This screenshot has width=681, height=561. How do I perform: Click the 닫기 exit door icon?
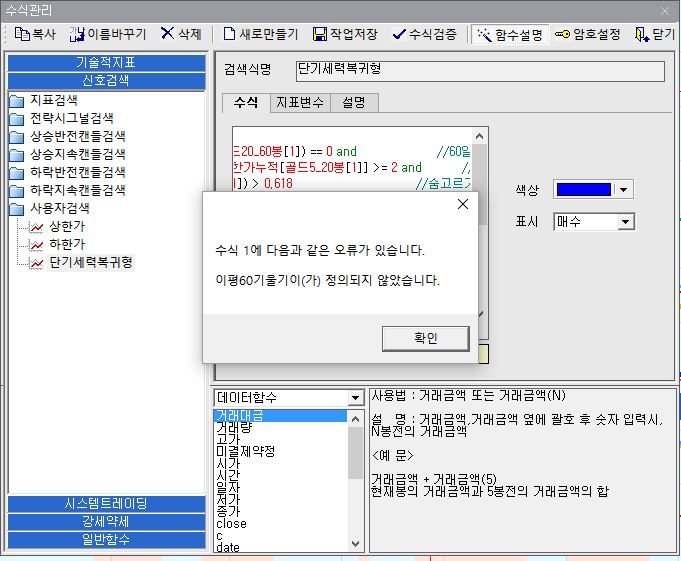point(642,34)
